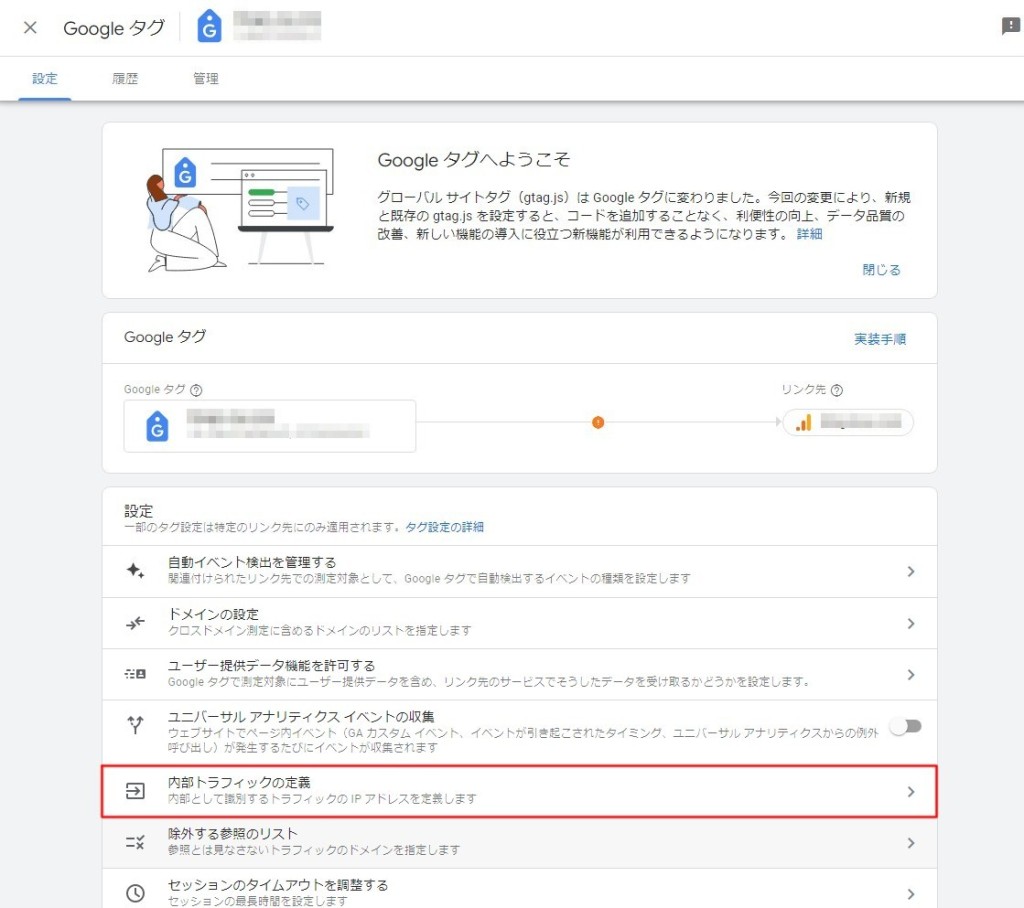Open 内部トラフィックの定義 chevron arrow
The width and height of the screenshot is (1024, 908).
[x=910, y=791]
